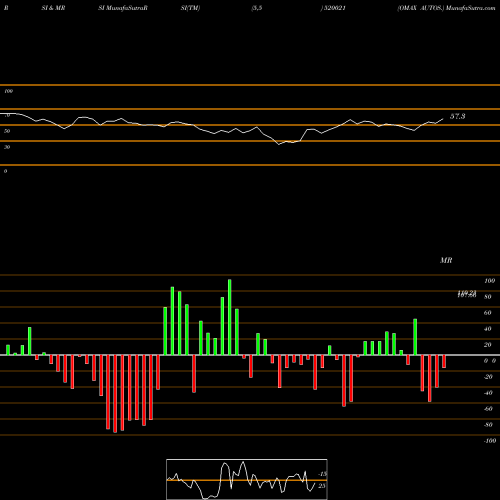500x500 pixels.
Task: Click the RSI axis label 100
Action: coord(9,91)
